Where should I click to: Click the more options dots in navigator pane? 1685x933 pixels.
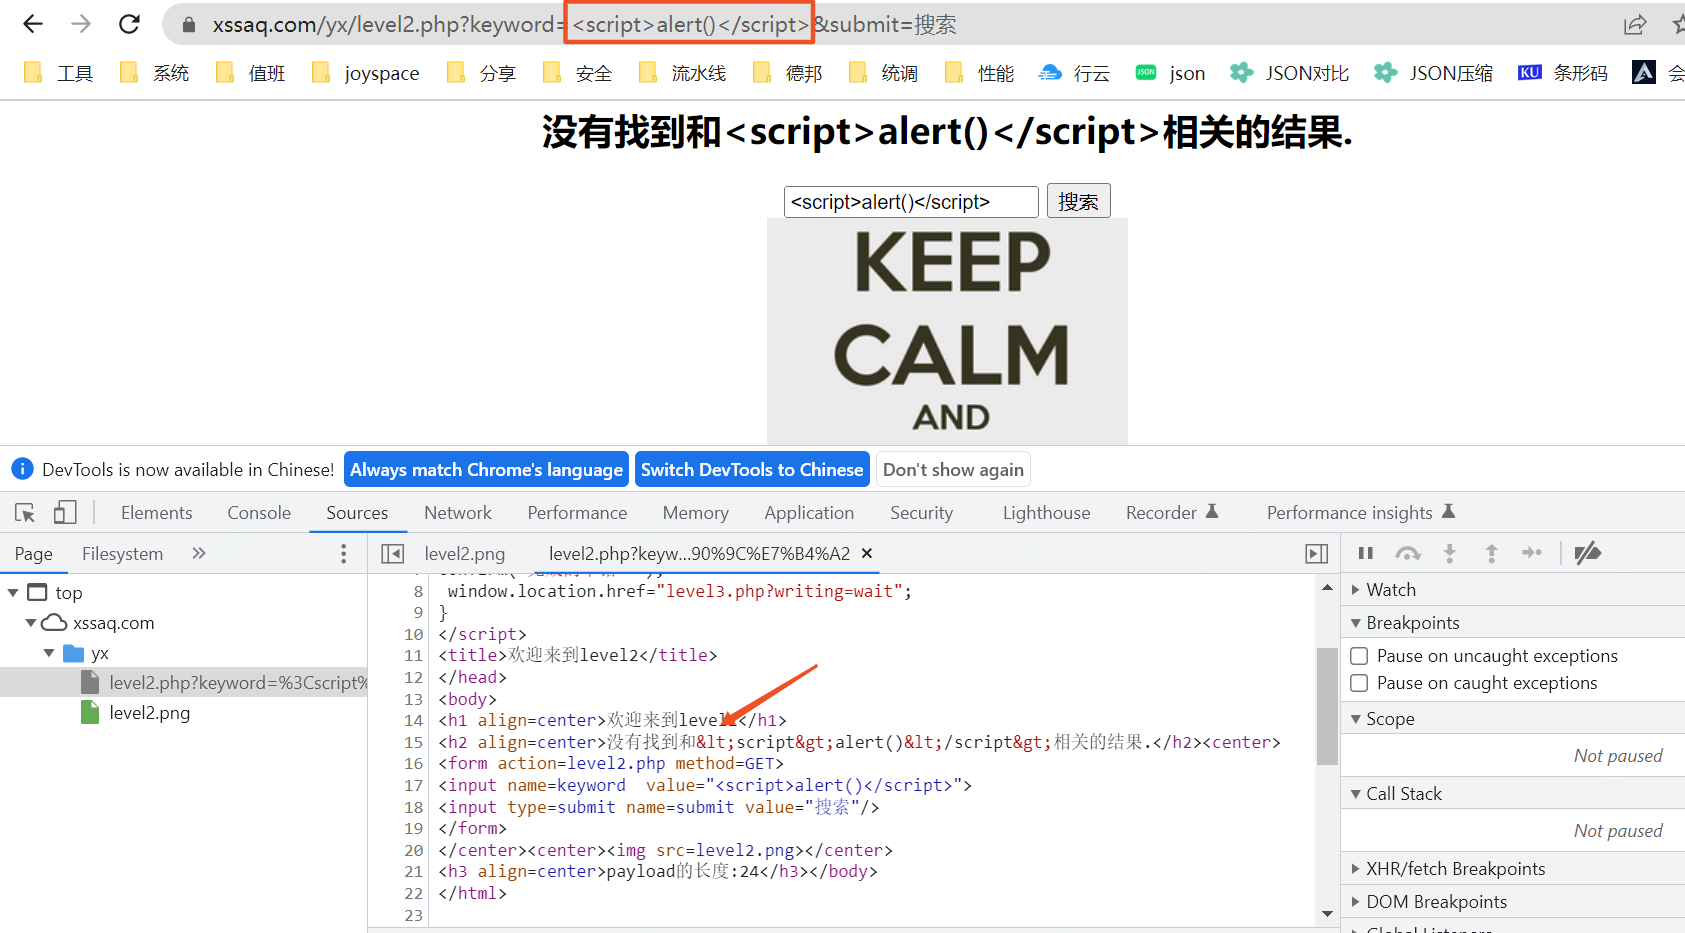(343, 554)
